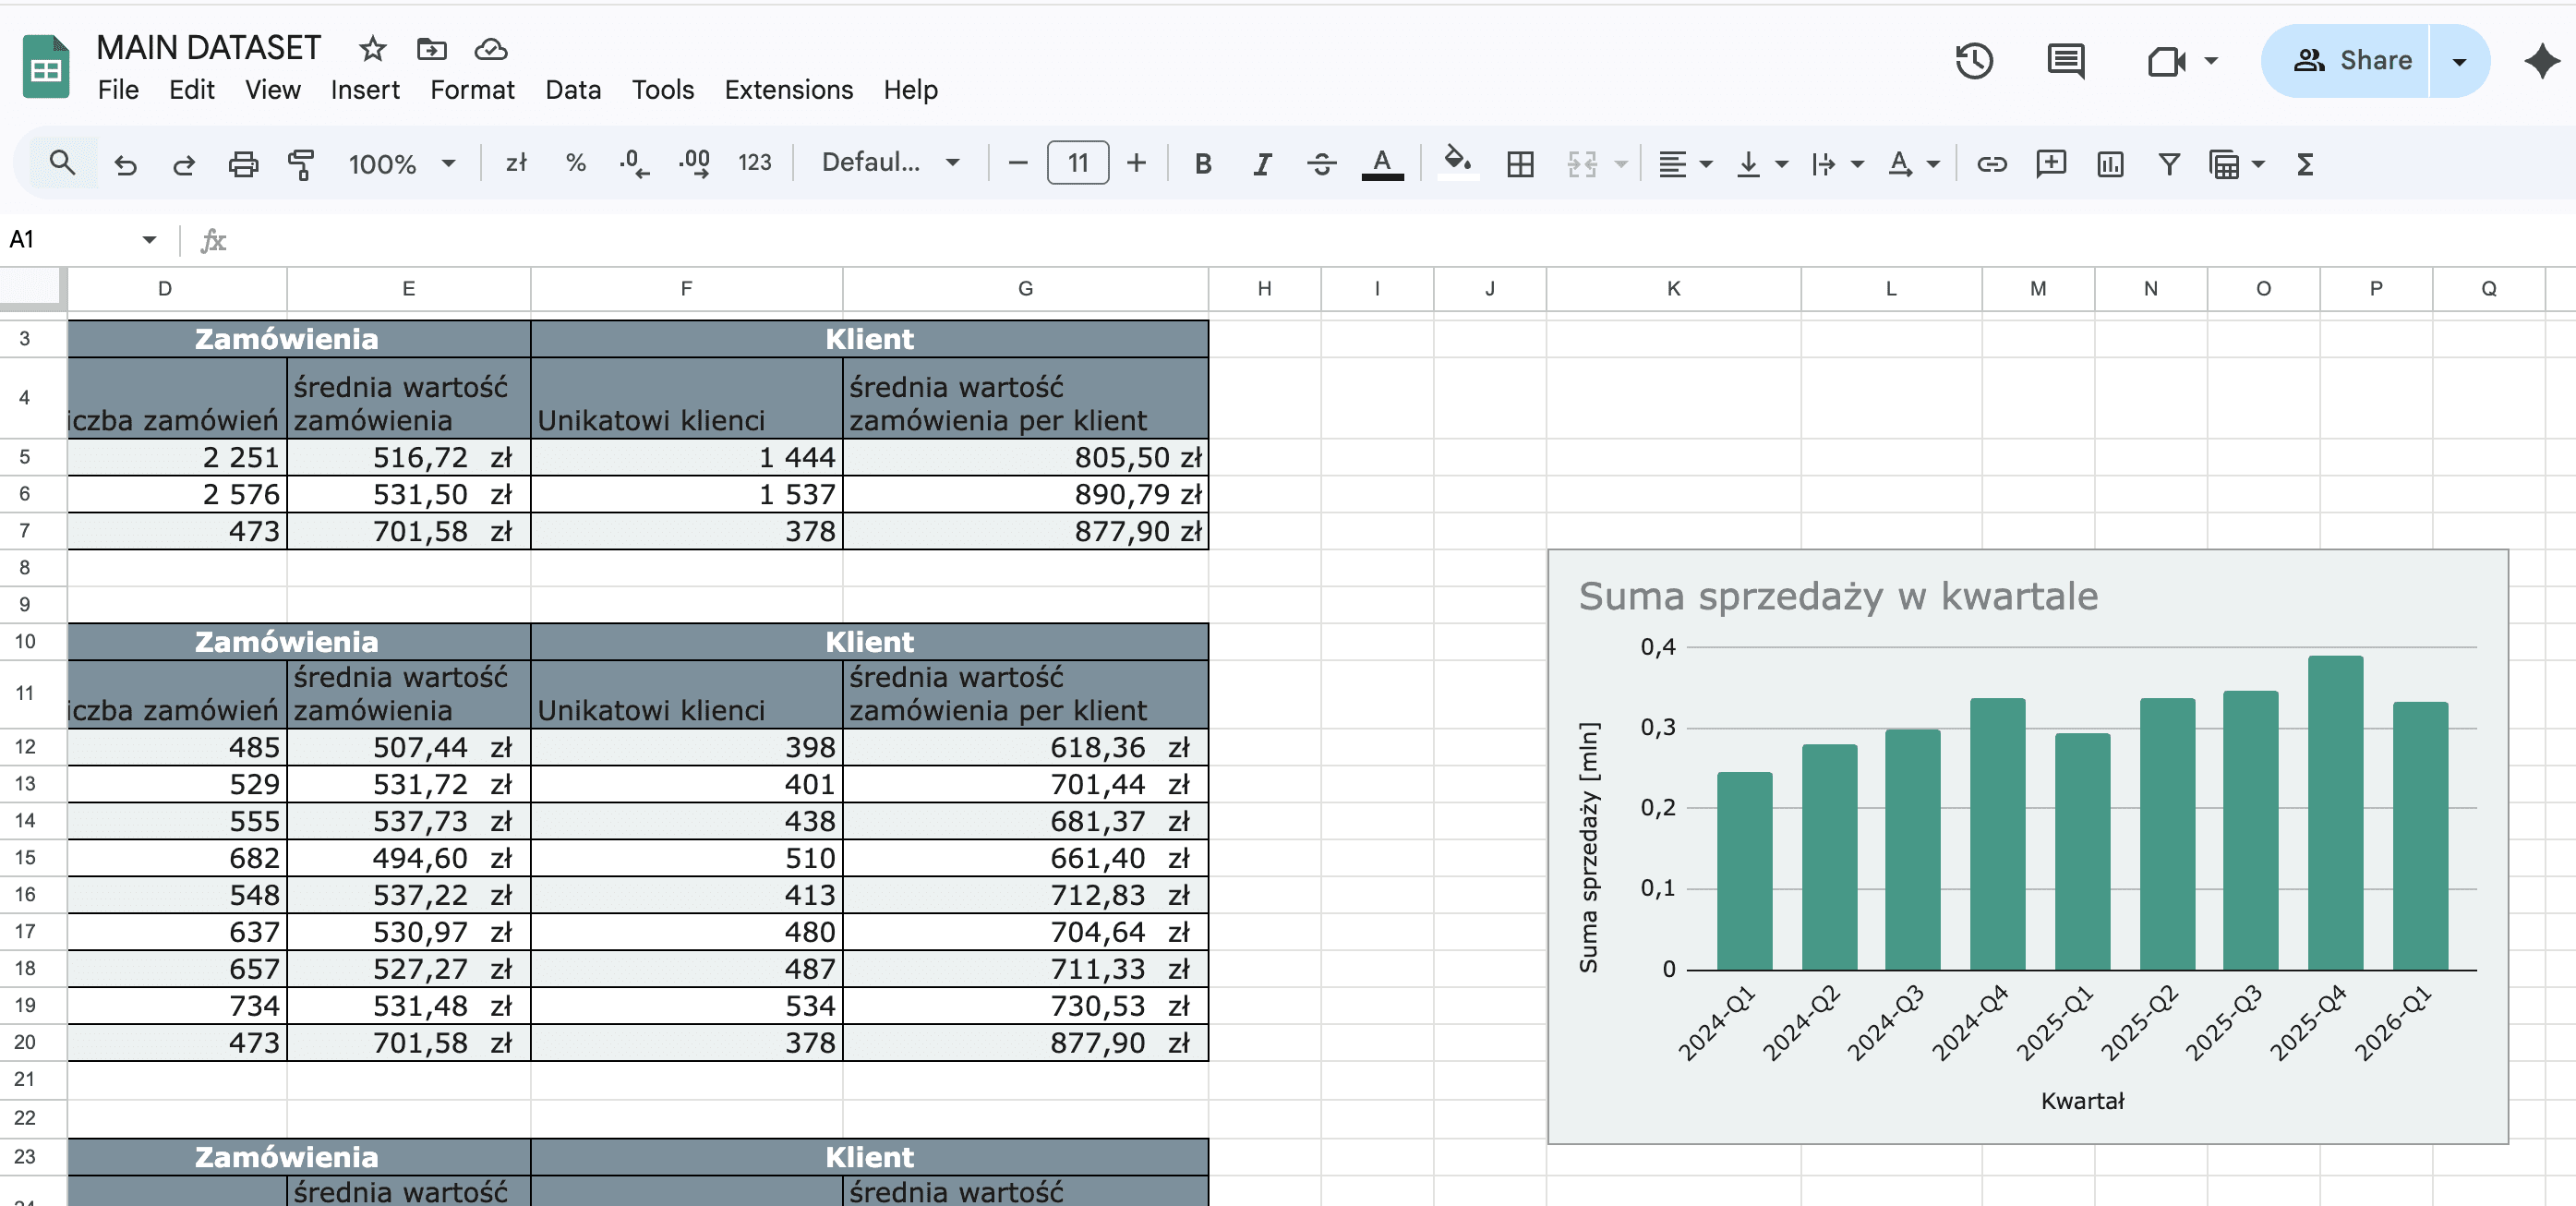The height and width of the screenshot is (1206, 2576).
Task: Toggle bold formatting
Action: 1203,163
